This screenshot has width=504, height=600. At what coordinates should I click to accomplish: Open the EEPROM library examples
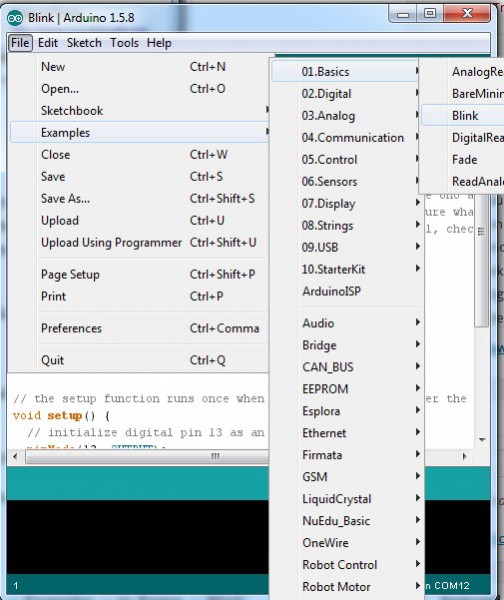tap(346, 389)
